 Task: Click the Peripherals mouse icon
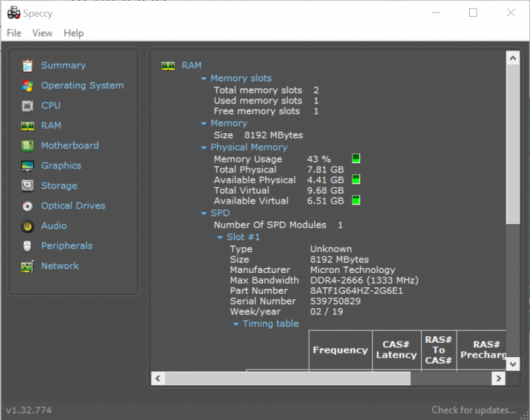point(27,246)
